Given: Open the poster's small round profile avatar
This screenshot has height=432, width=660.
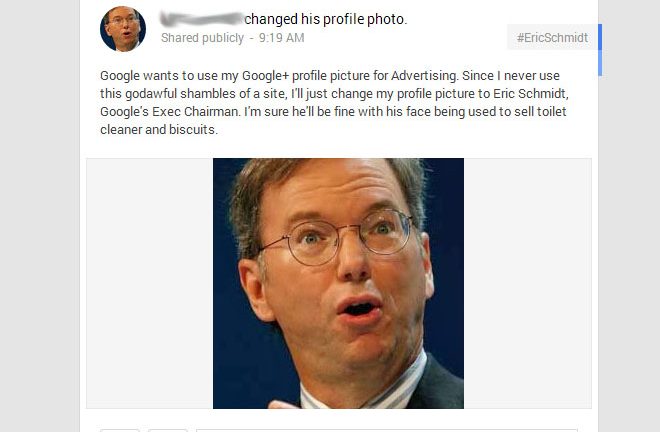Looking at the screenshot, I should (x=123, y=29).
